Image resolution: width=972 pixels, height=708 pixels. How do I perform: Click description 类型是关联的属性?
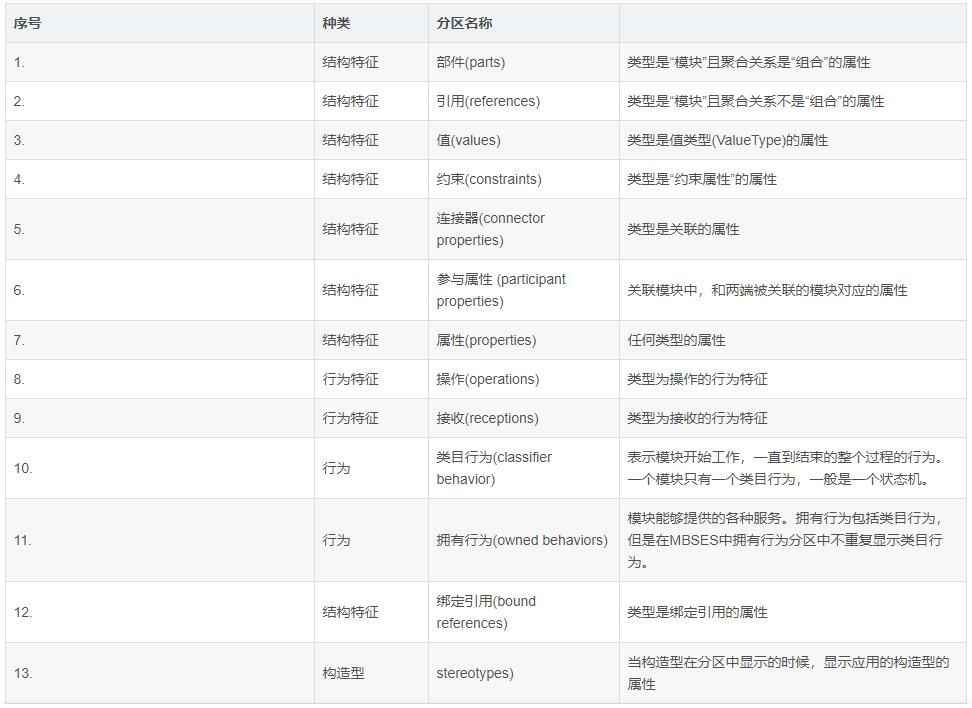(793, 229)
